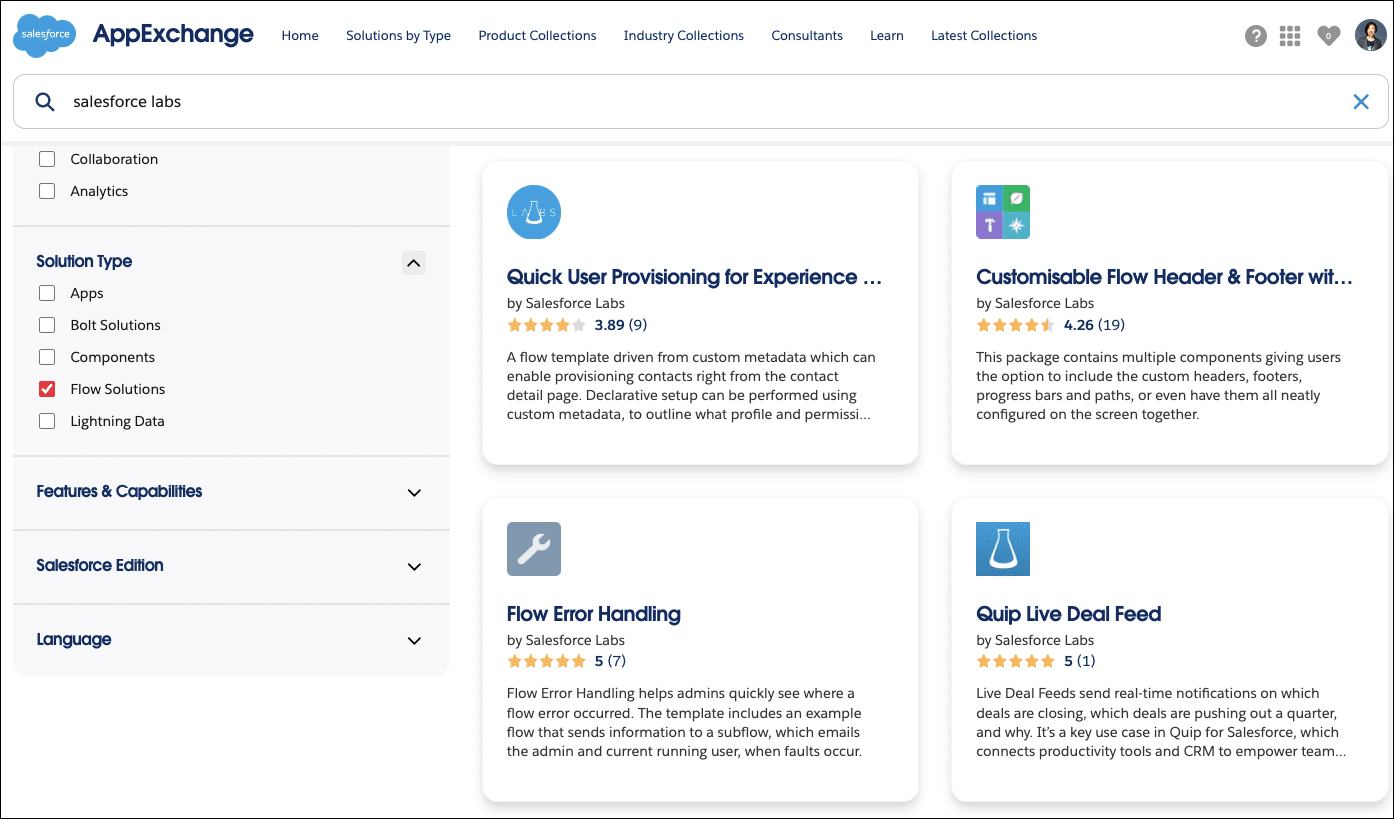
Task: Click the 5 (7) rating text
Action: click(610, 661)
